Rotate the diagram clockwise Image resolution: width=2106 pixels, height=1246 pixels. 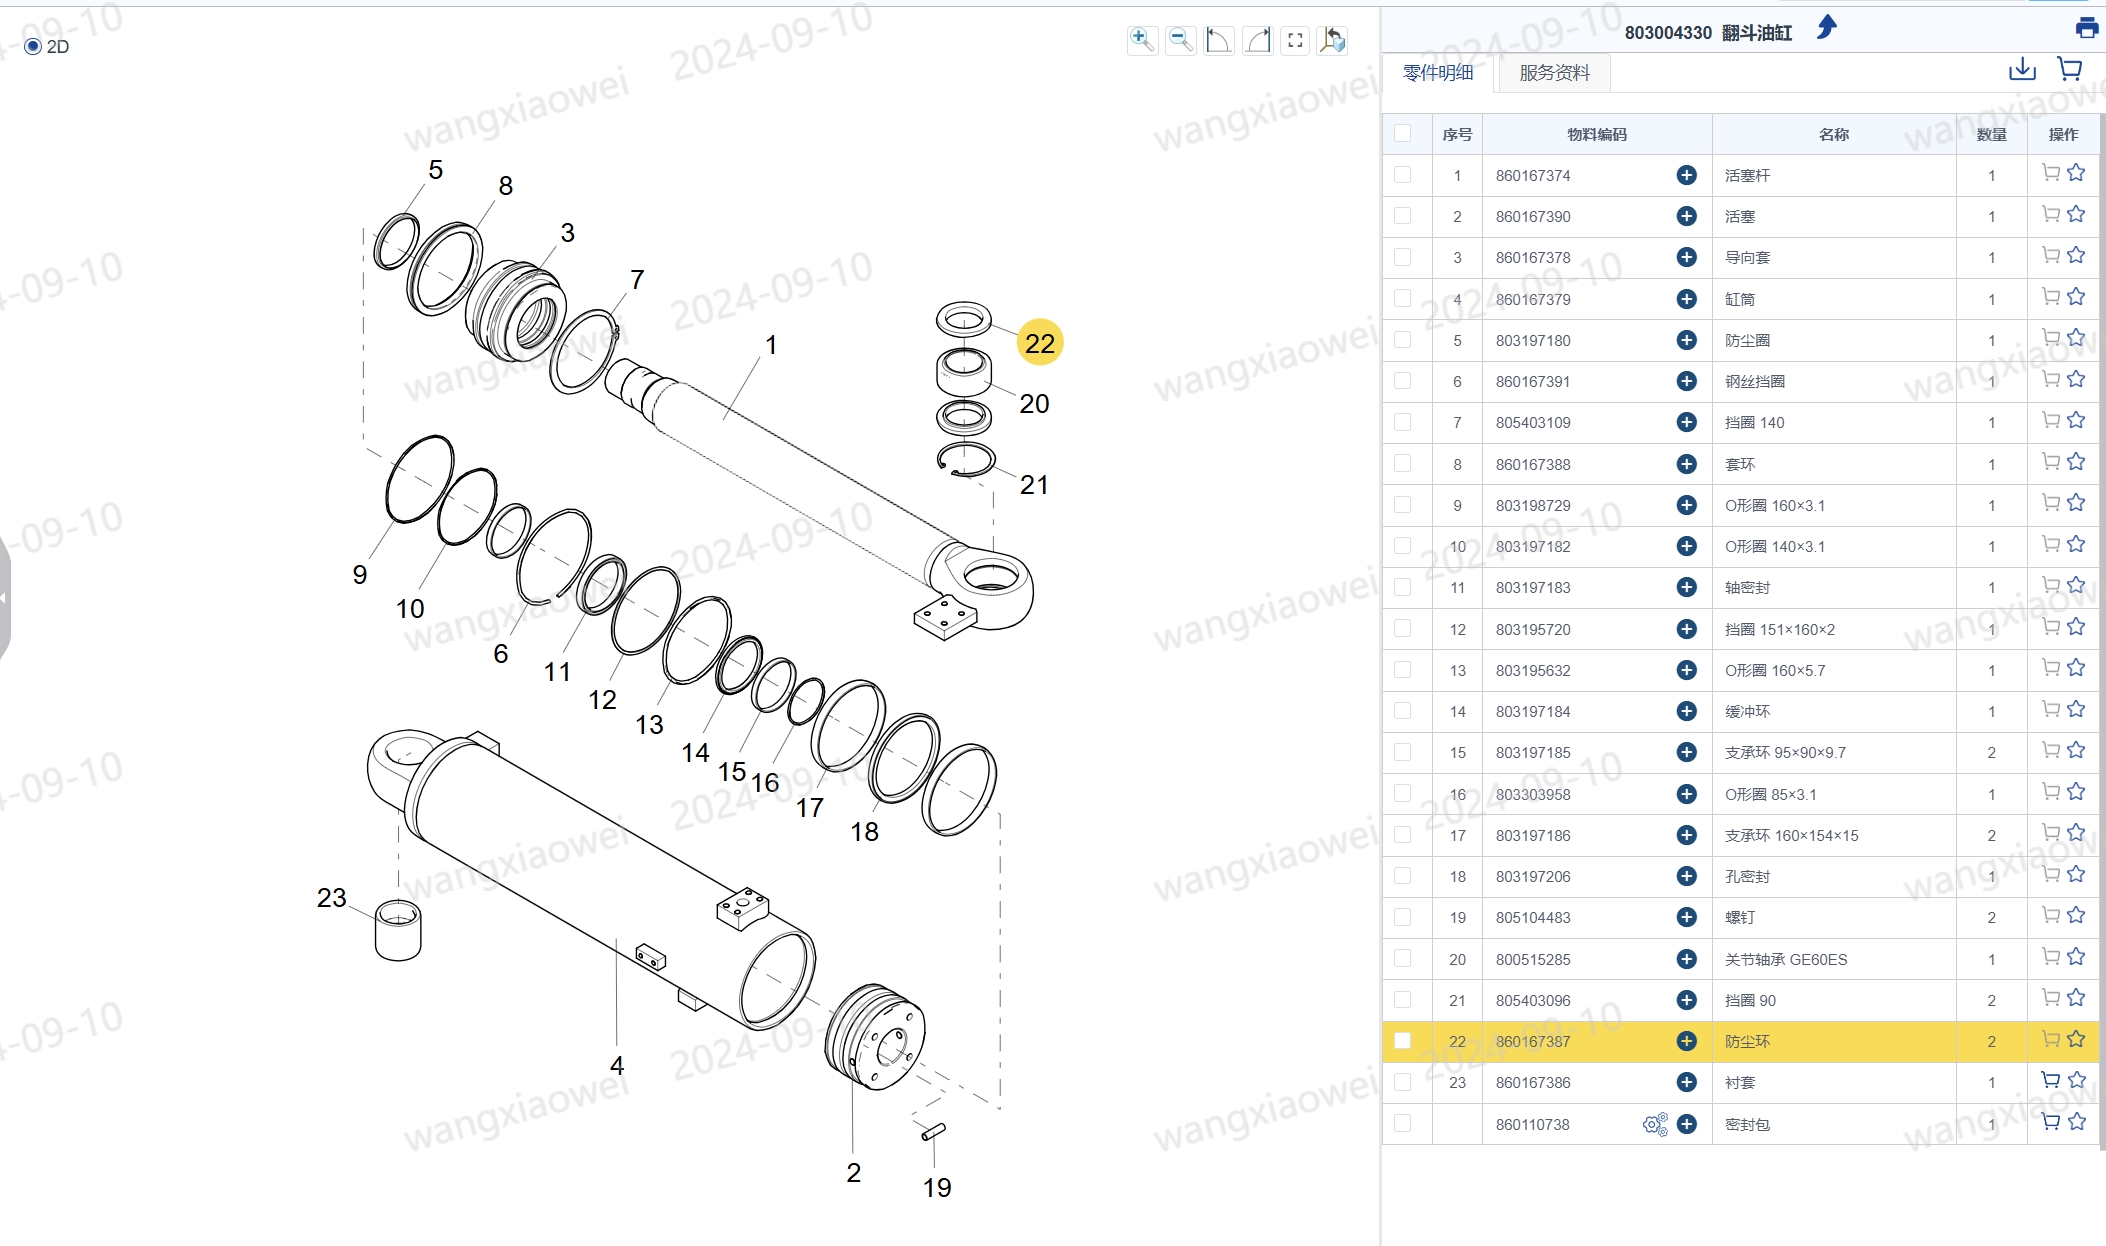click(x=1257, y=40)
